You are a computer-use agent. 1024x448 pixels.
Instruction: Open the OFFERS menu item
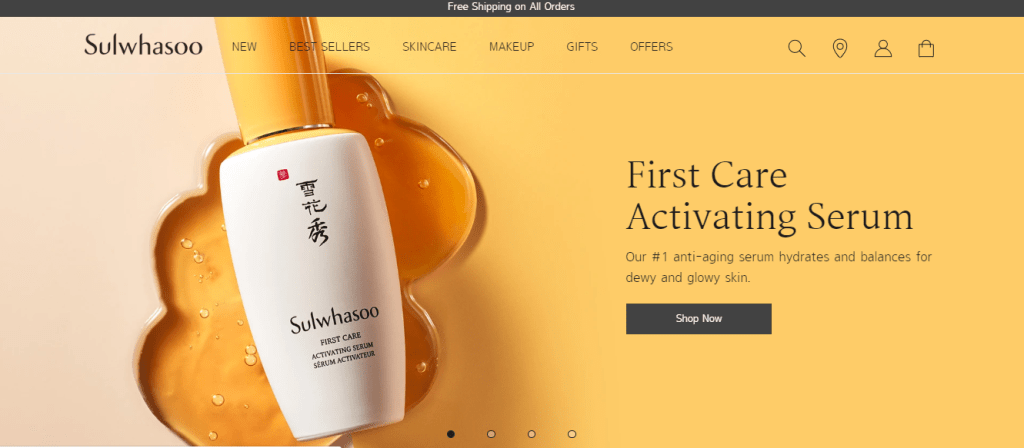(651, 47)
